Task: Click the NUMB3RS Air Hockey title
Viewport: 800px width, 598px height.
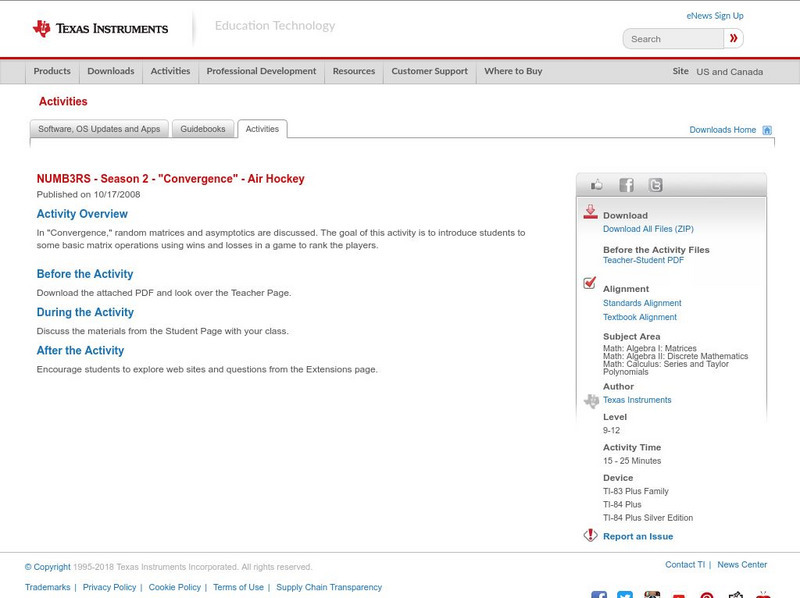Action: click(x=170, y=179)
